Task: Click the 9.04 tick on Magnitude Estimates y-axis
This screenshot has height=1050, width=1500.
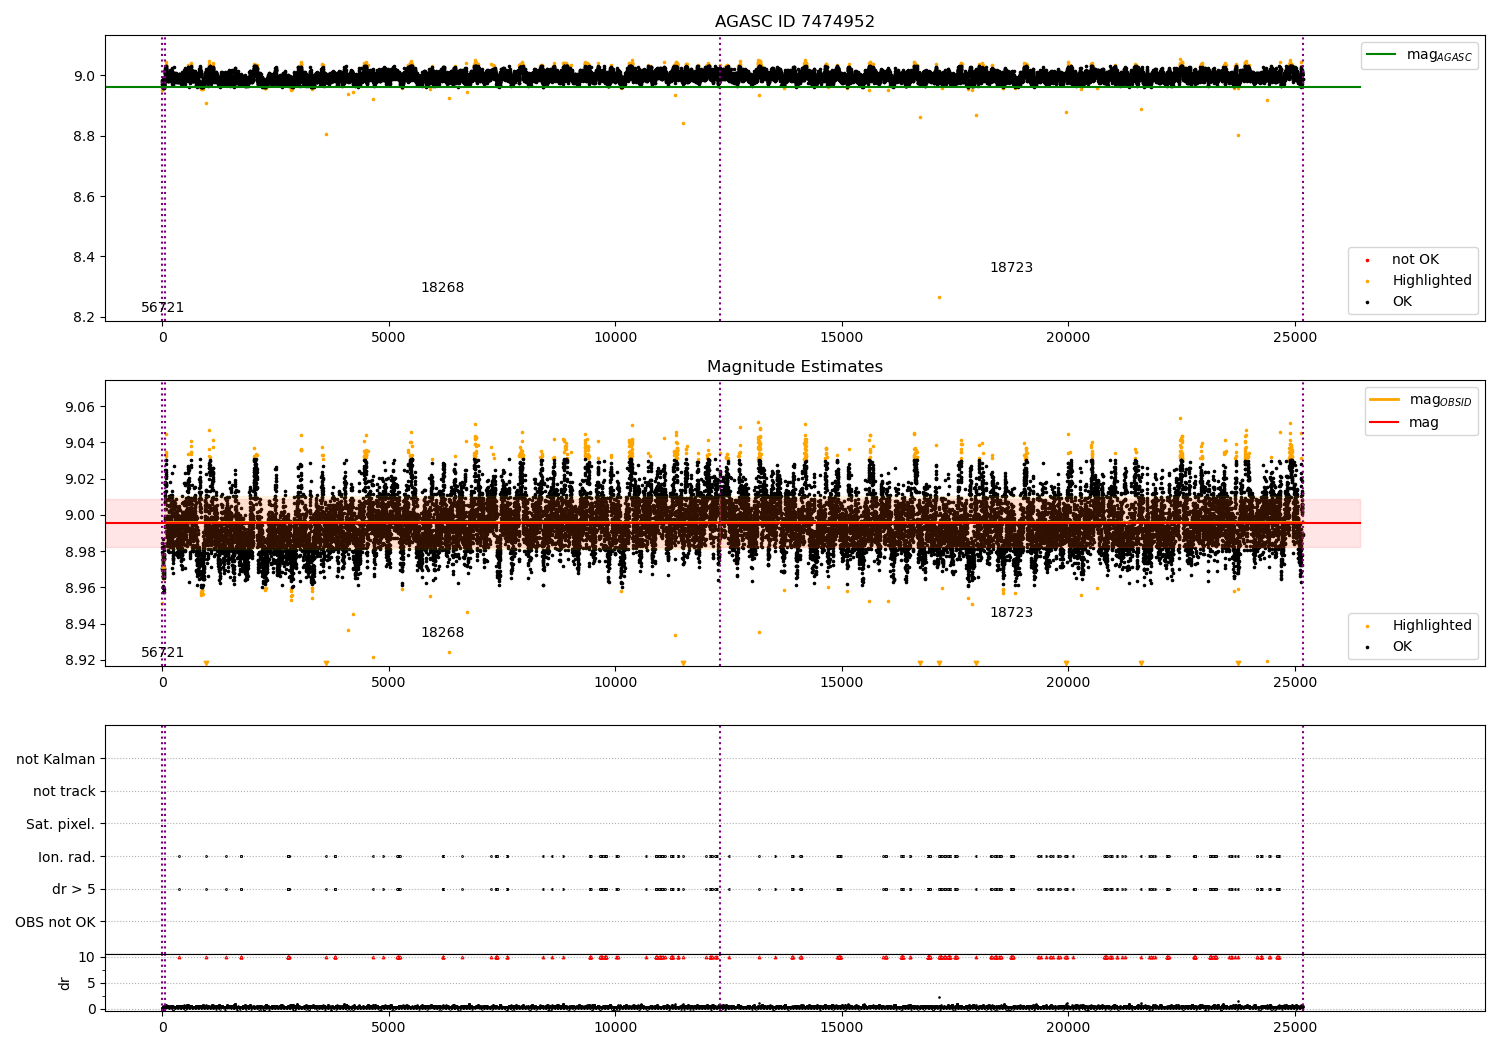Action: click(80, 443)
